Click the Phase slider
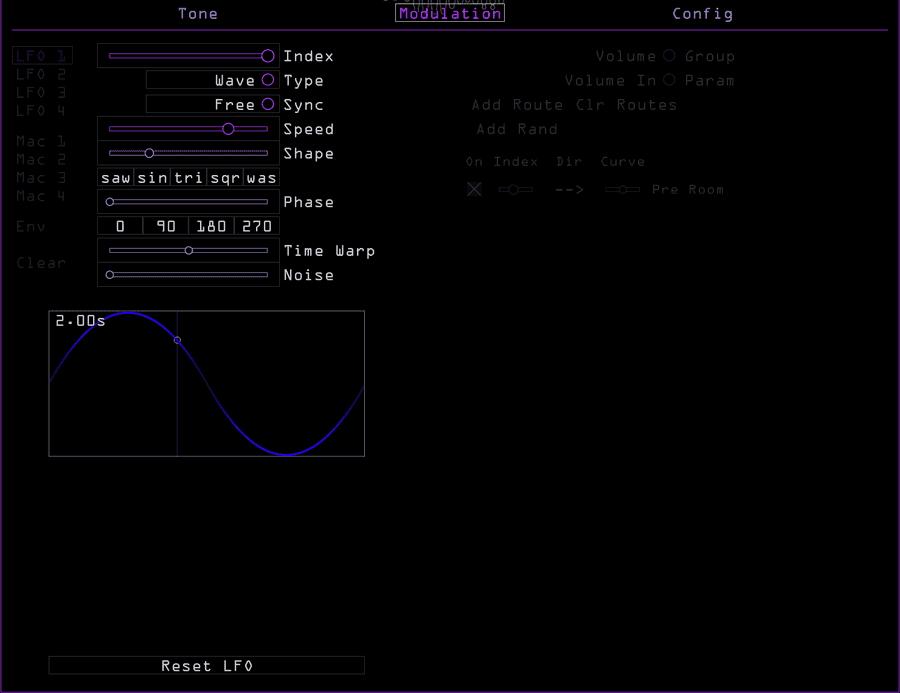This screenshot has width=900, height=693. pos(188,202)
